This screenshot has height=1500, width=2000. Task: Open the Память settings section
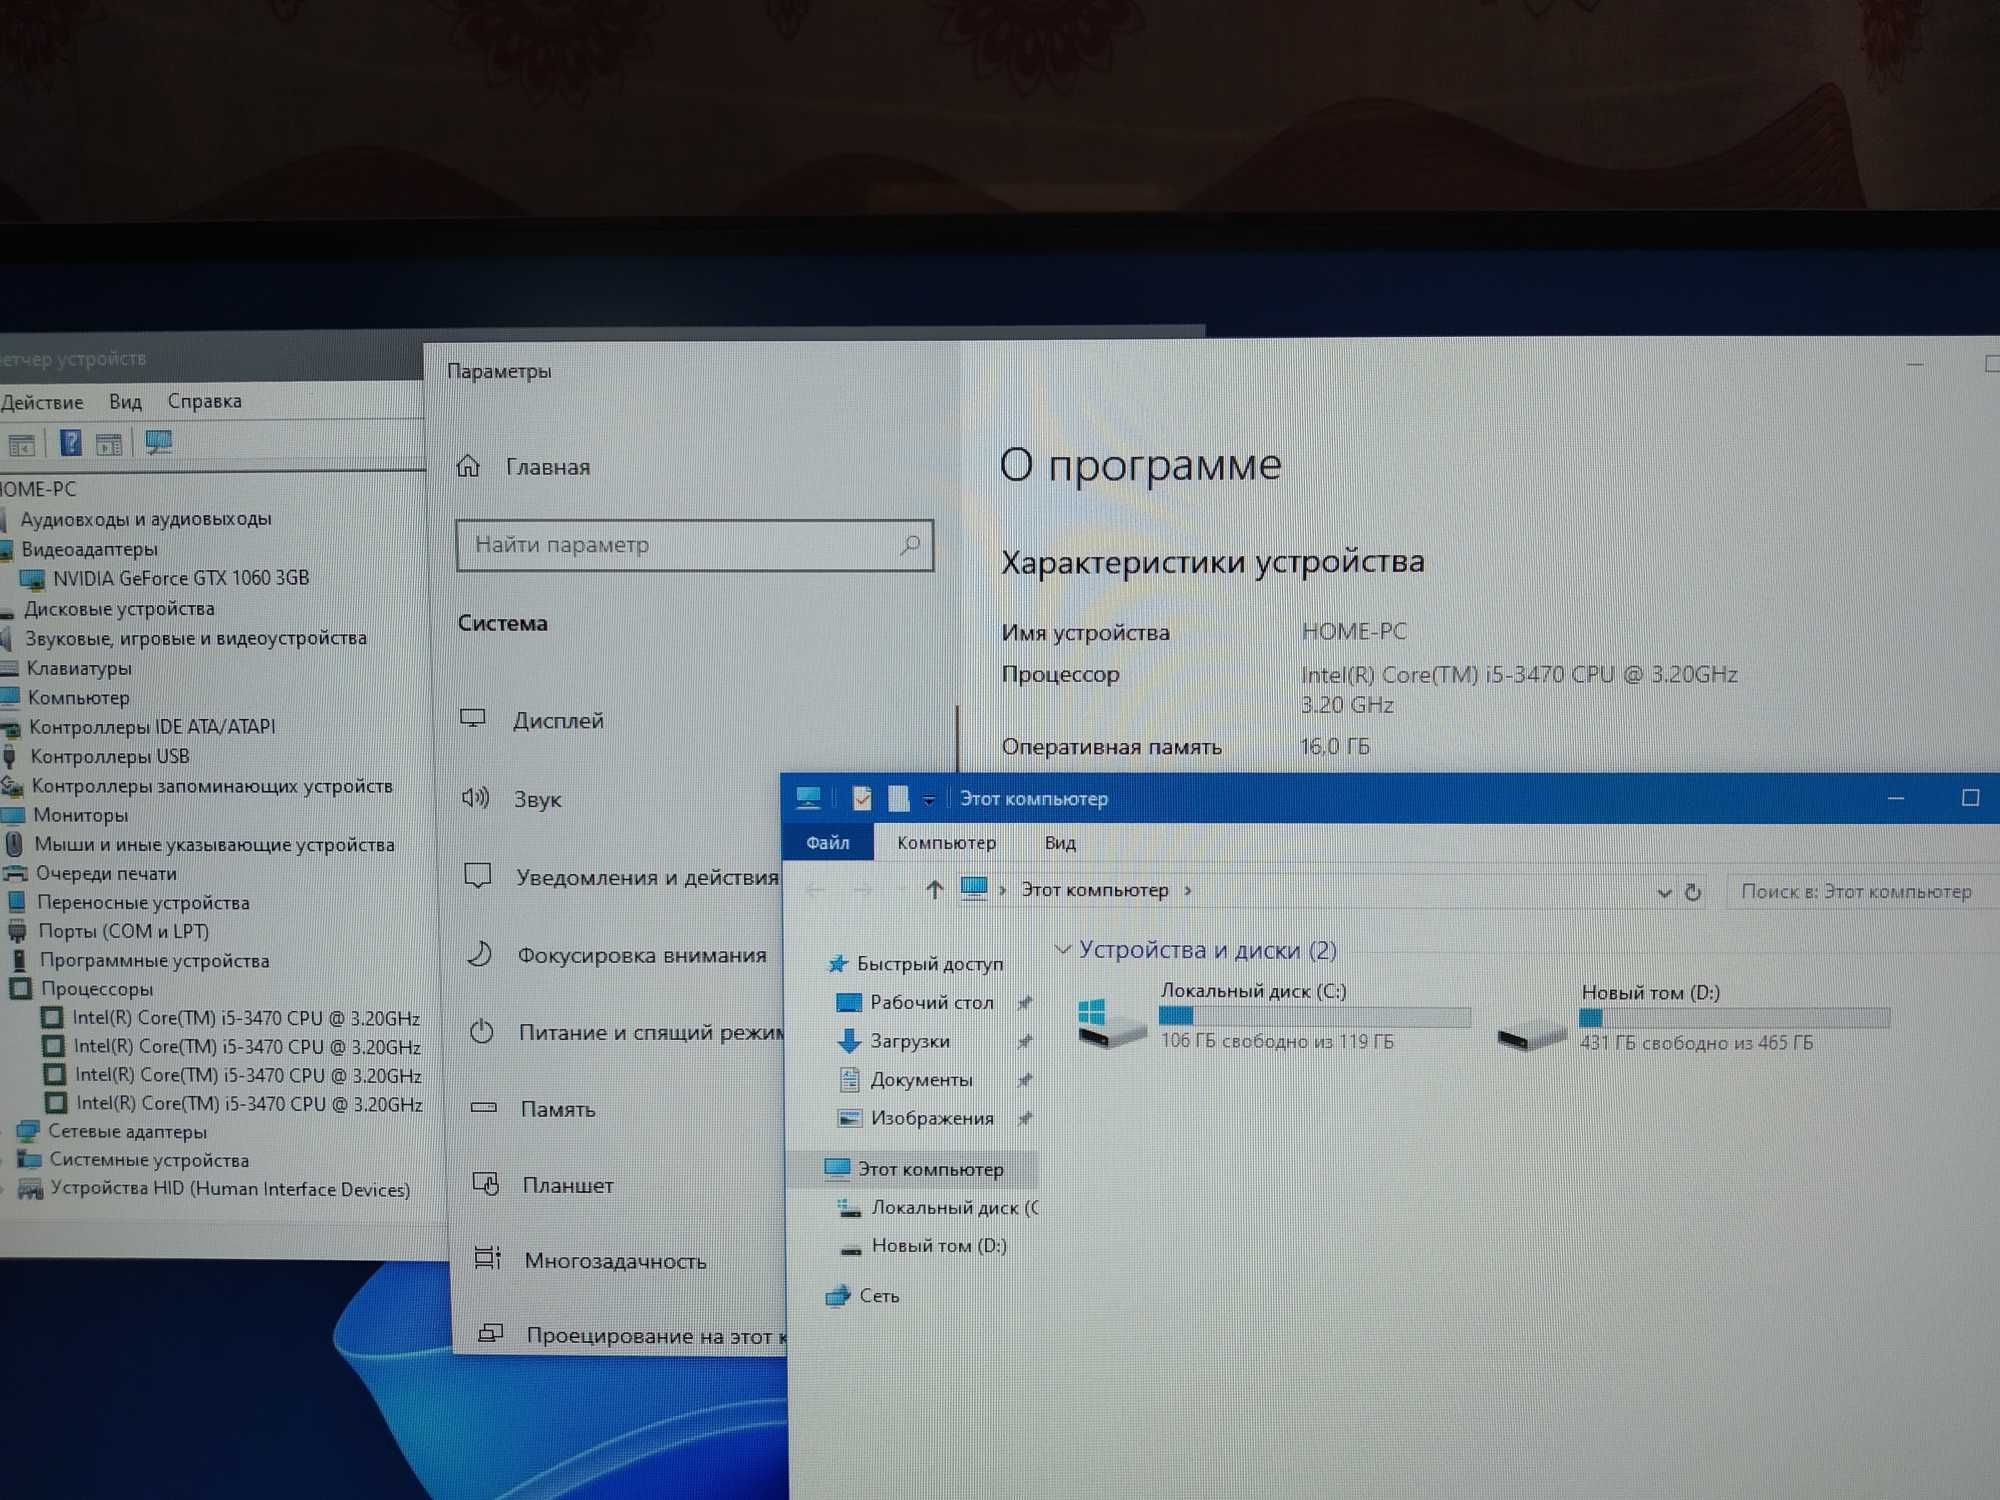pyautogui.click(x=557, y=1109)
